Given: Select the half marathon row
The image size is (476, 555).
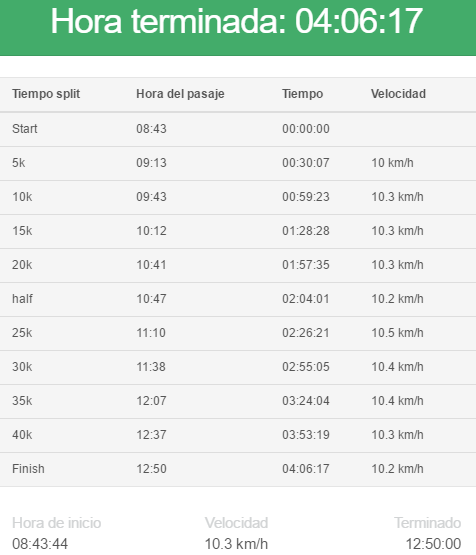Looking at the screenshot, I should tap(238, 299).
